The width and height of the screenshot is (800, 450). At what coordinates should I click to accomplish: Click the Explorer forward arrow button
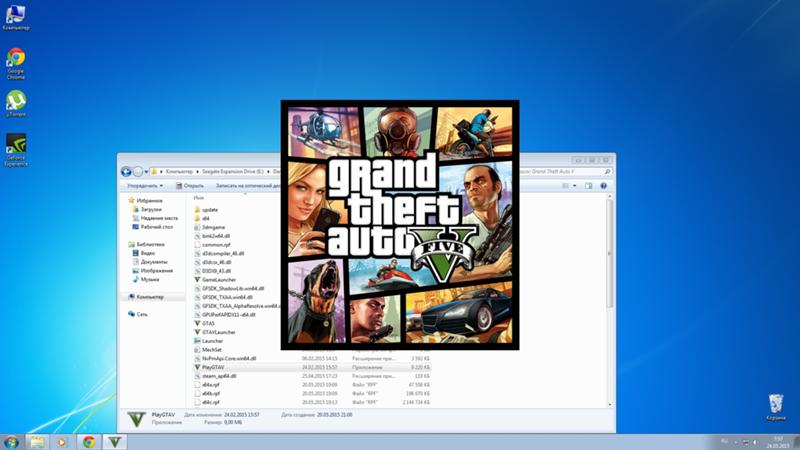(x=137, y=171)
